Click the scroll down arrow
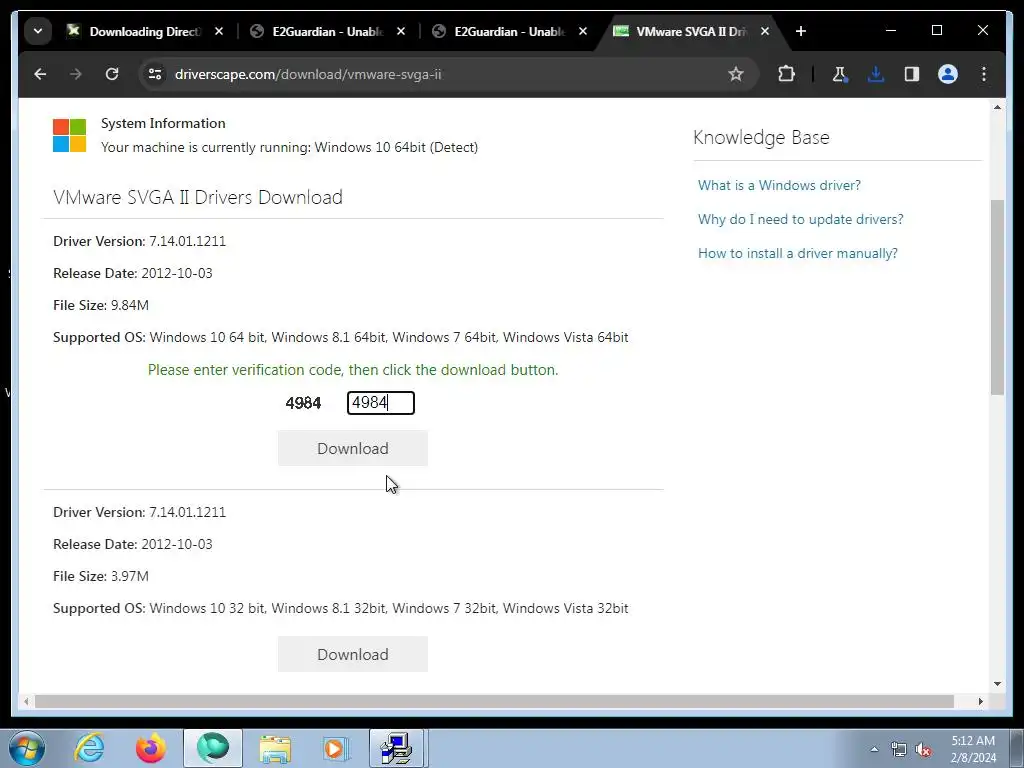Screen dimensions: 1024x768 (997, 684)
